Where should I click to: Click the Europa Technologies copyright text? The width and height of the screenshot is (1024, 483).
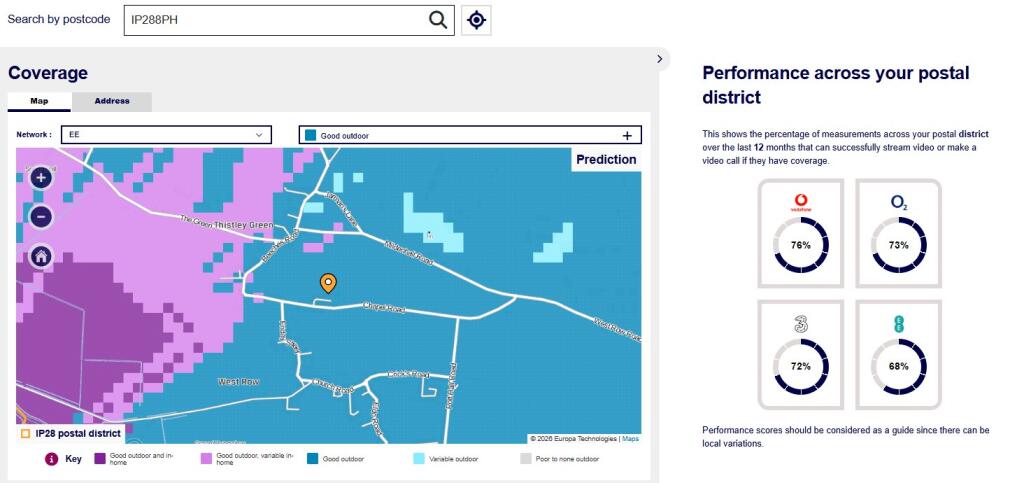574,439
